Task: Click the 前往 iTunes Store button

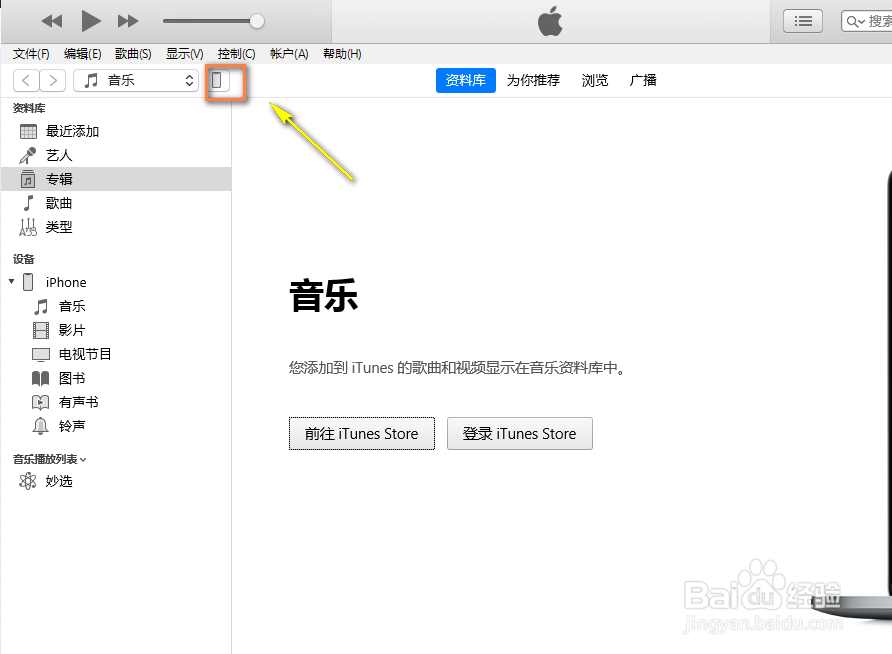Action: click(362, 433)
